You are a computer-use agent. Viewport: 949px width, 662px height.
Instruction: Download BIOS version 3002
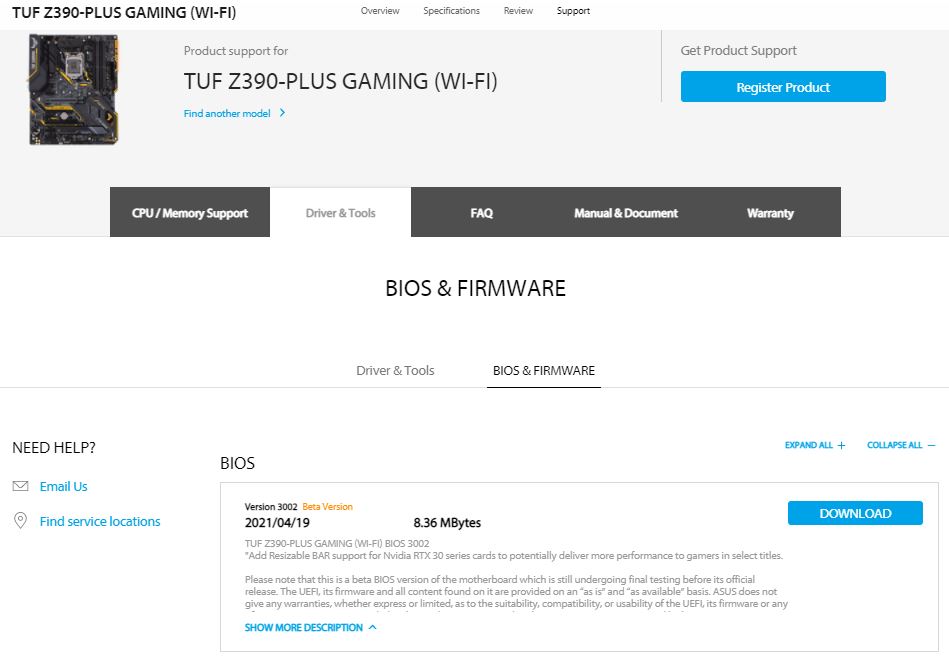pyautogui.click(x=855, y=513)
